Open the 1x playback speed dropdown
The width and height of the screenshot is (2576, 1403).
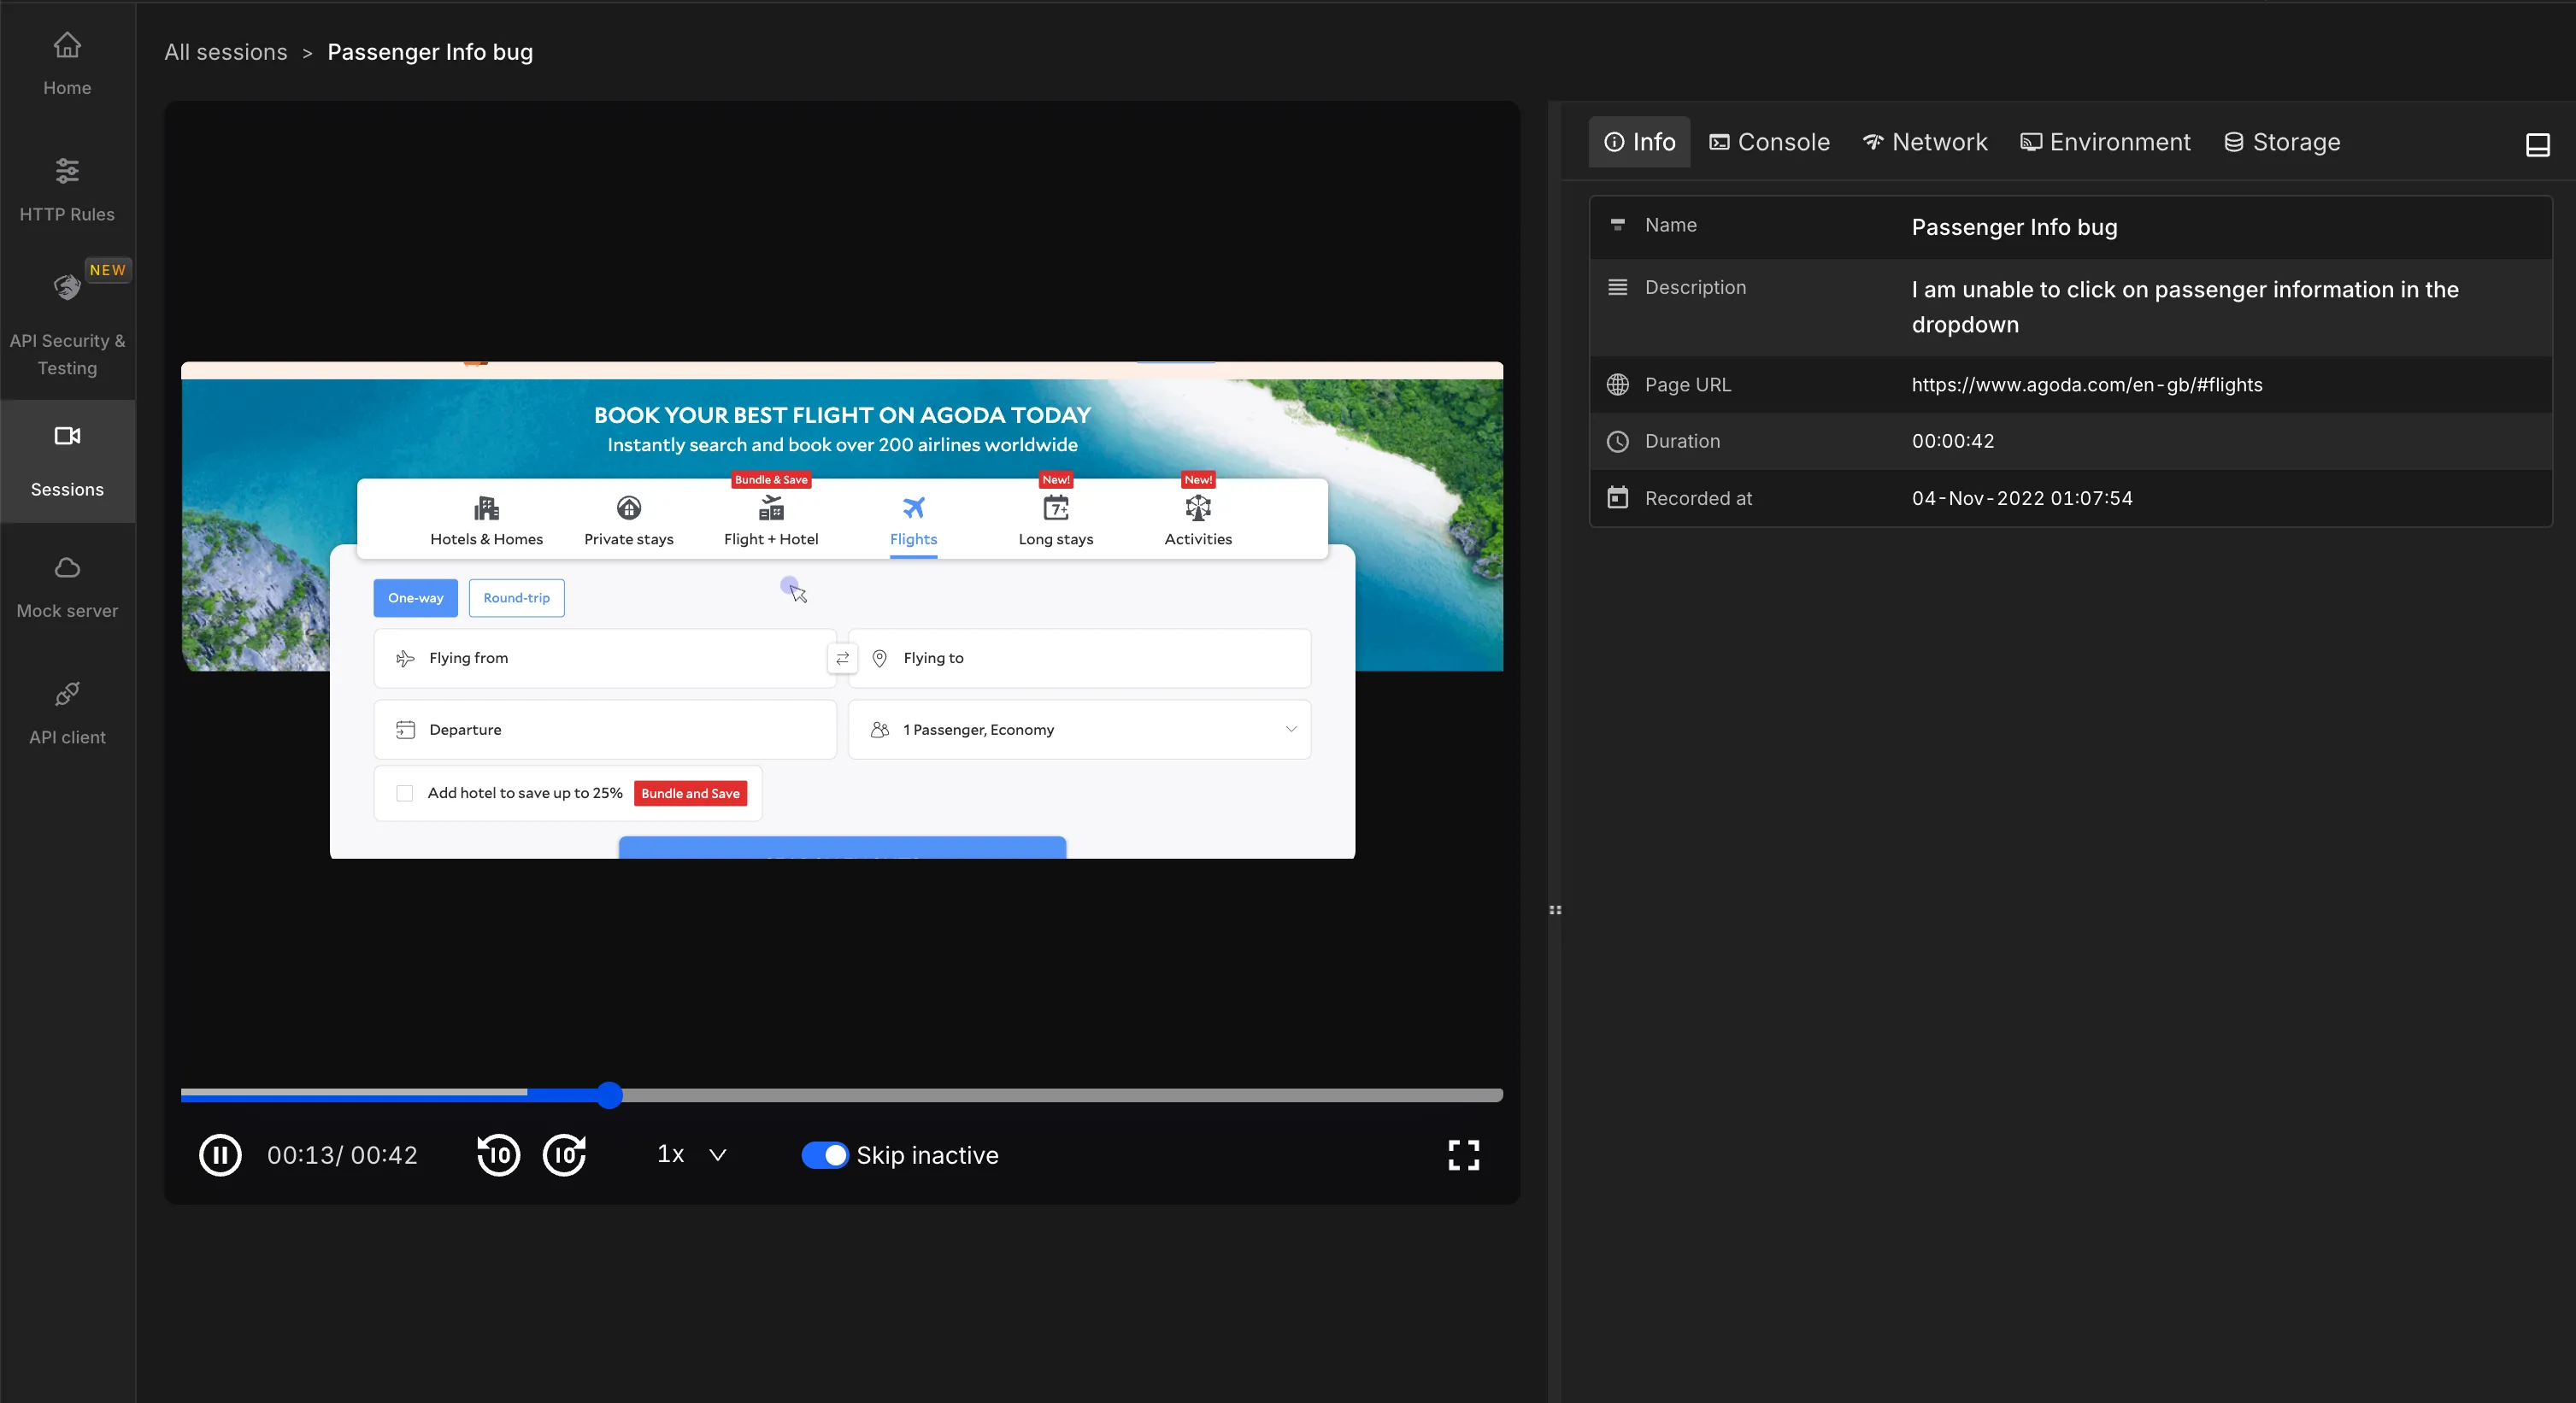coord(691,1154)
